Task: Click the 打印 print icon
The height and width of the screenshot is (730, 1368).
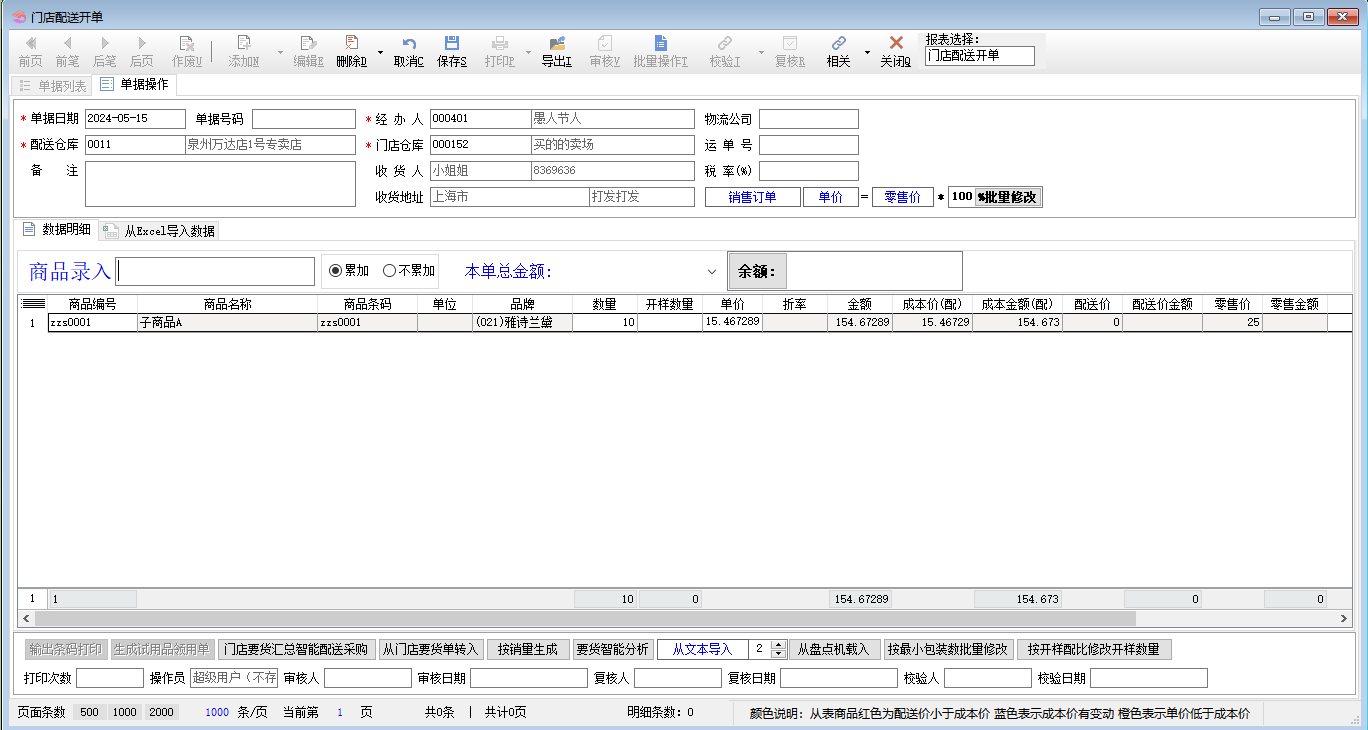Action: (x=500, y=51)
